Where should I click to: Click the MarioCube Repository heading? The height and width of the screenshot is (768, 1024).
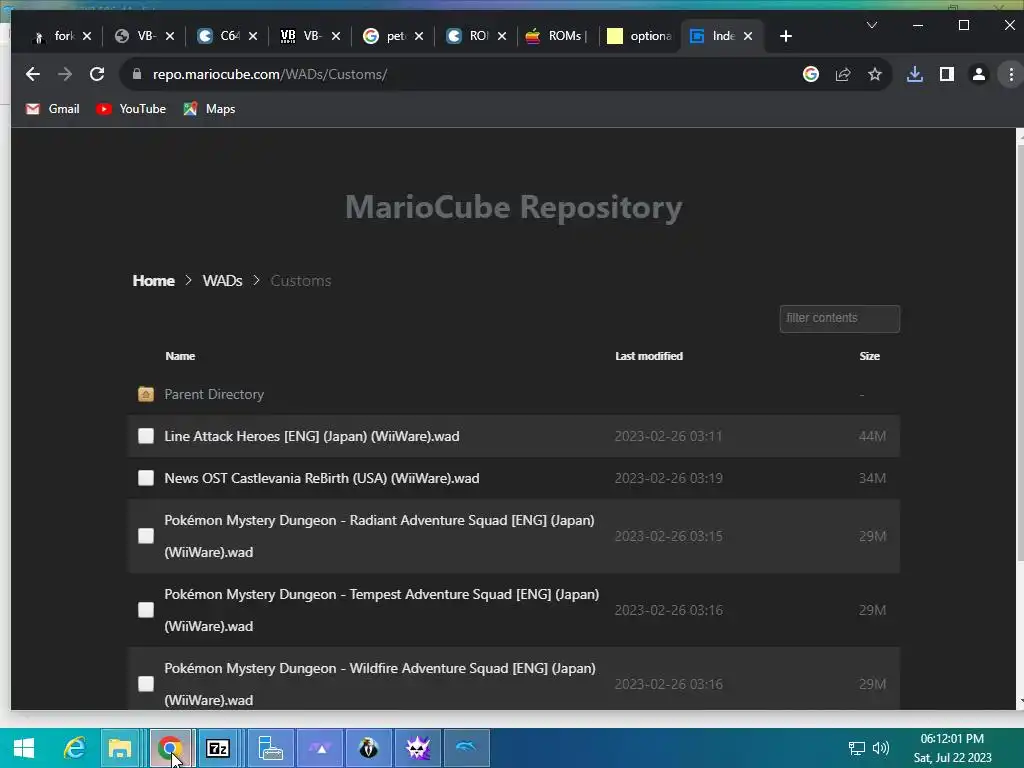(513, 208)
